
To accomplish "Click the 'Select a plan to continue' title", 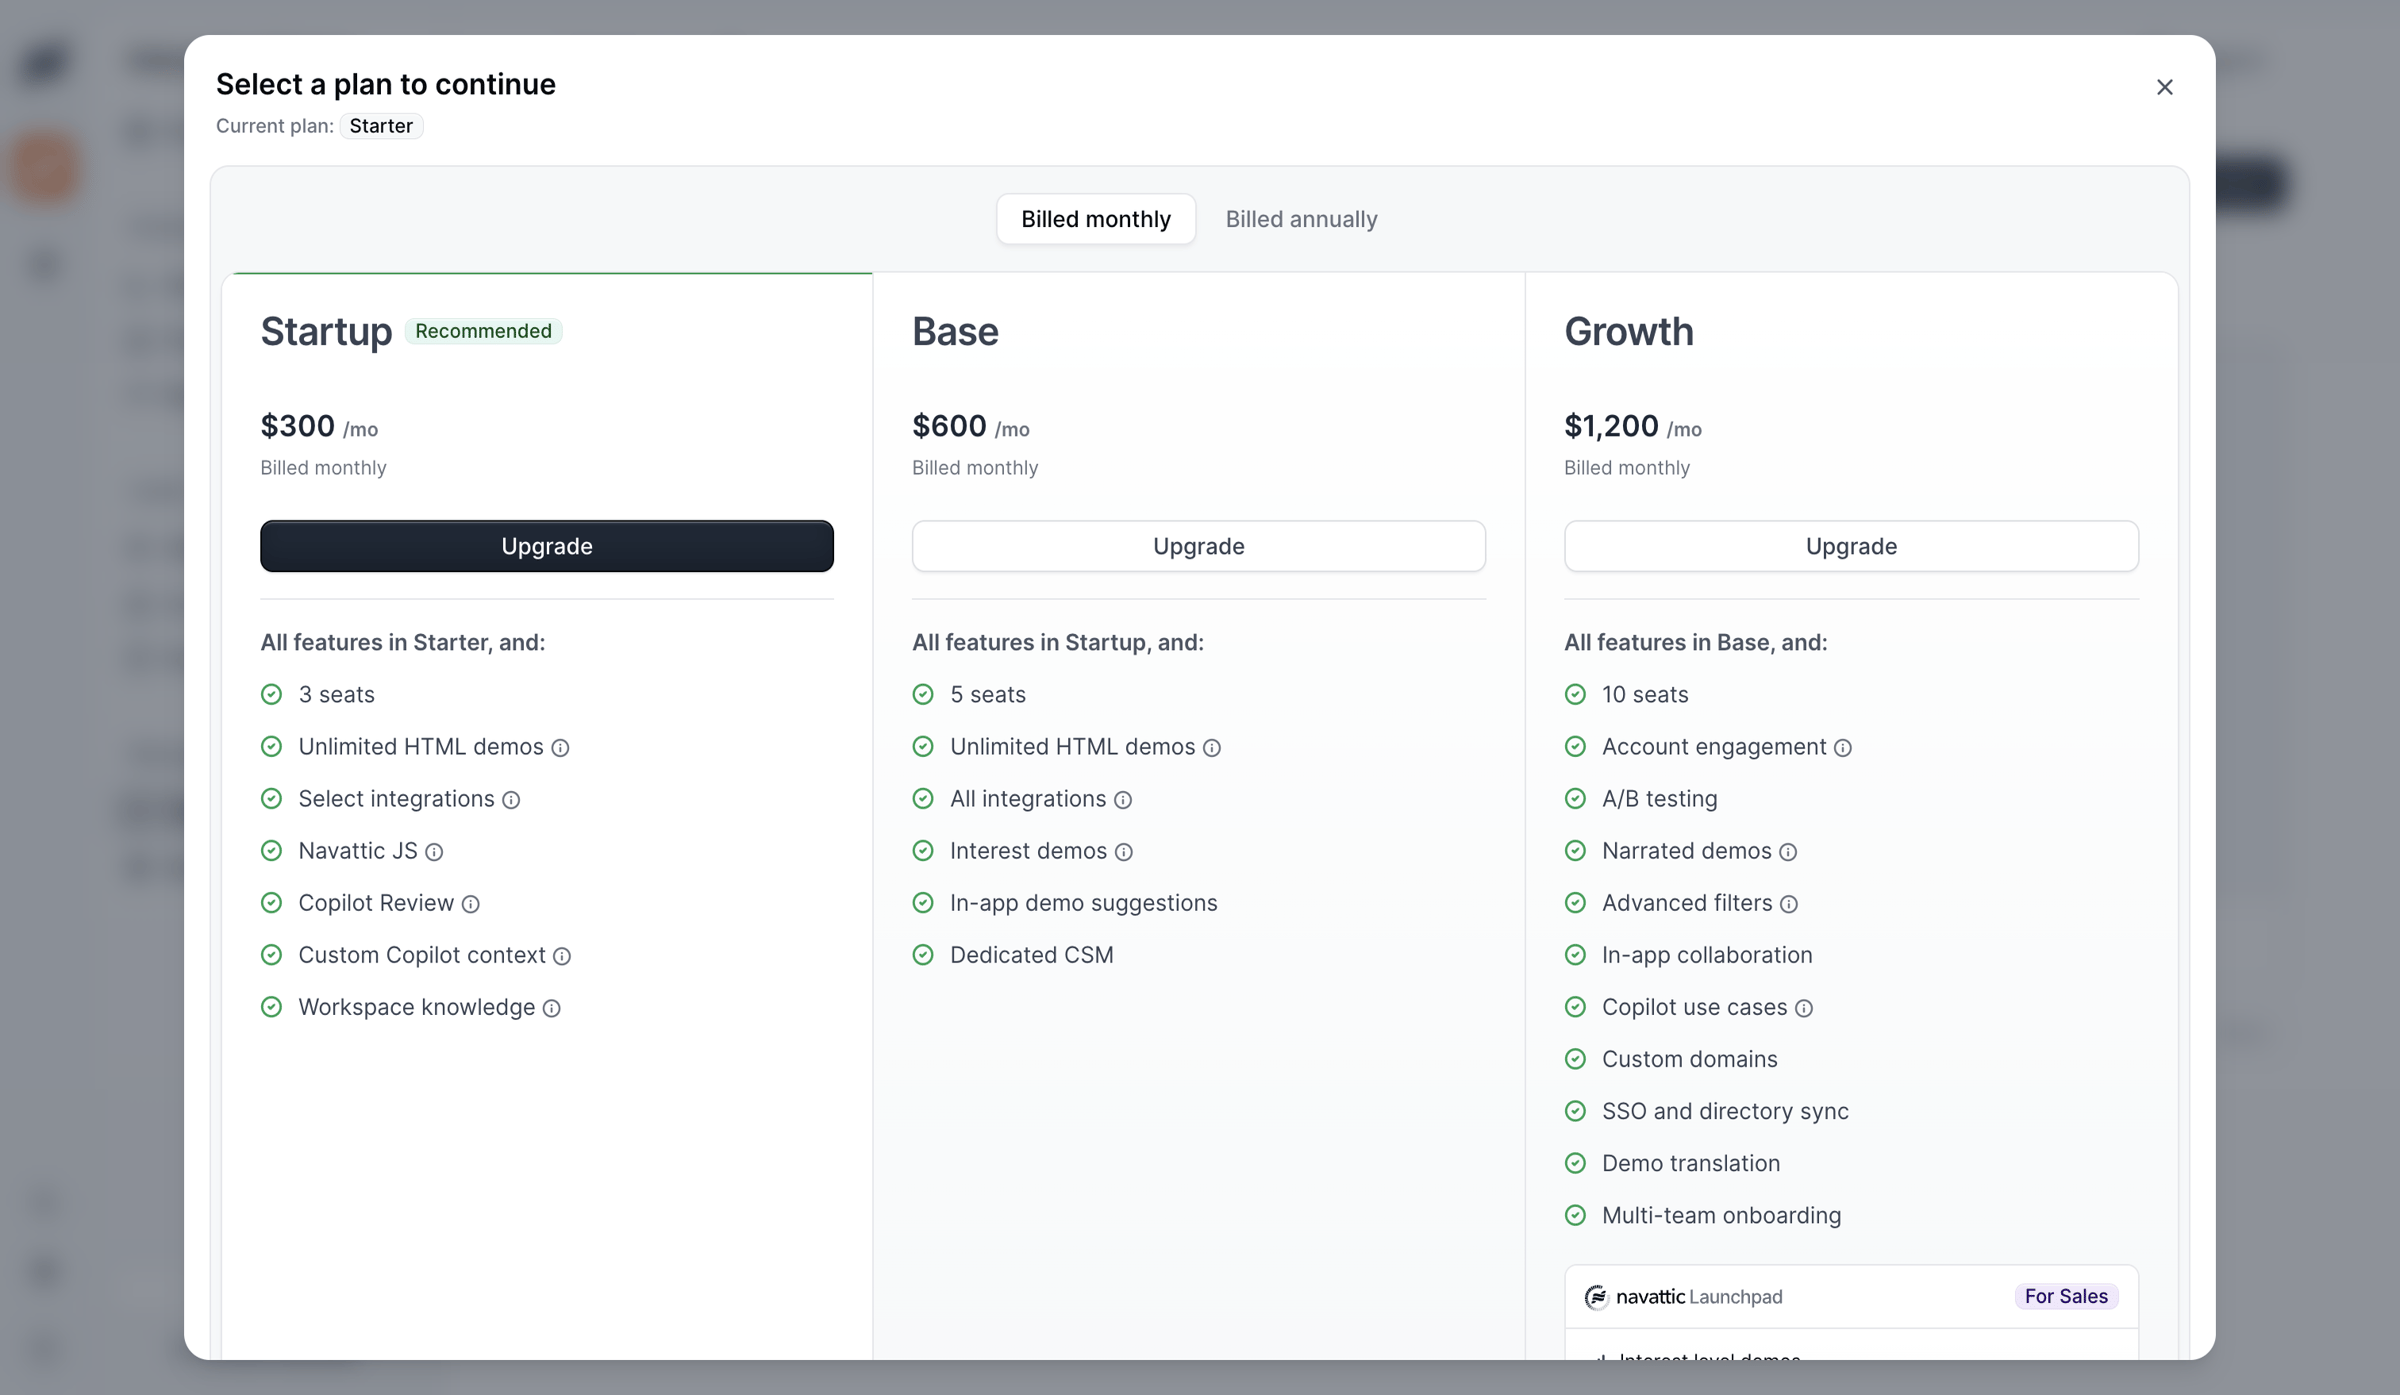I will 386,84.
